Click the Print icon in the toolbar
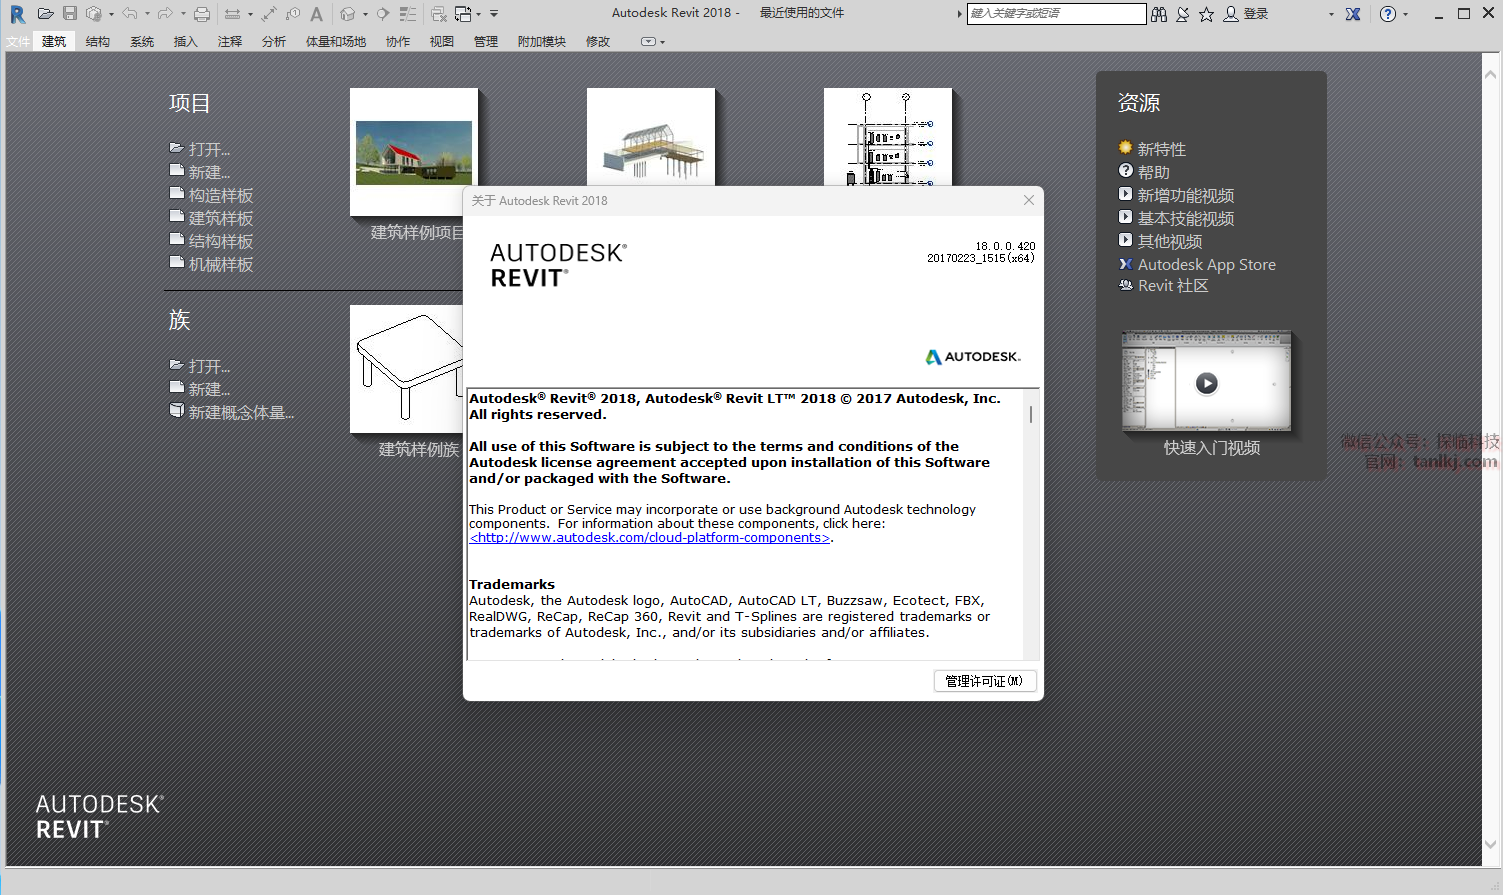This screenshot has width=1503, height=895. point(202,14)
